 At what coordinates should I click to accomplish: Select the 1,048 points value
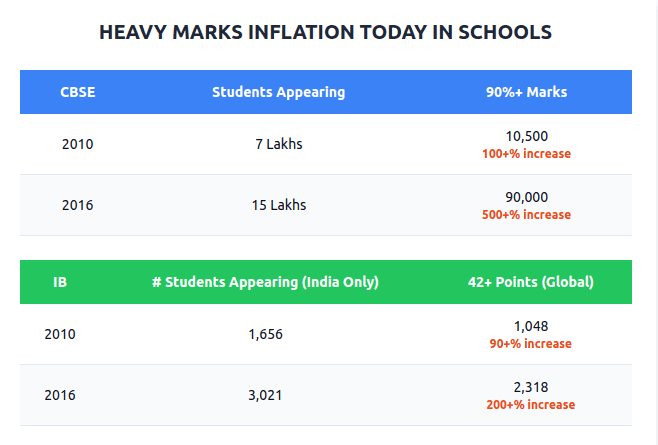(x=530, y=326)
